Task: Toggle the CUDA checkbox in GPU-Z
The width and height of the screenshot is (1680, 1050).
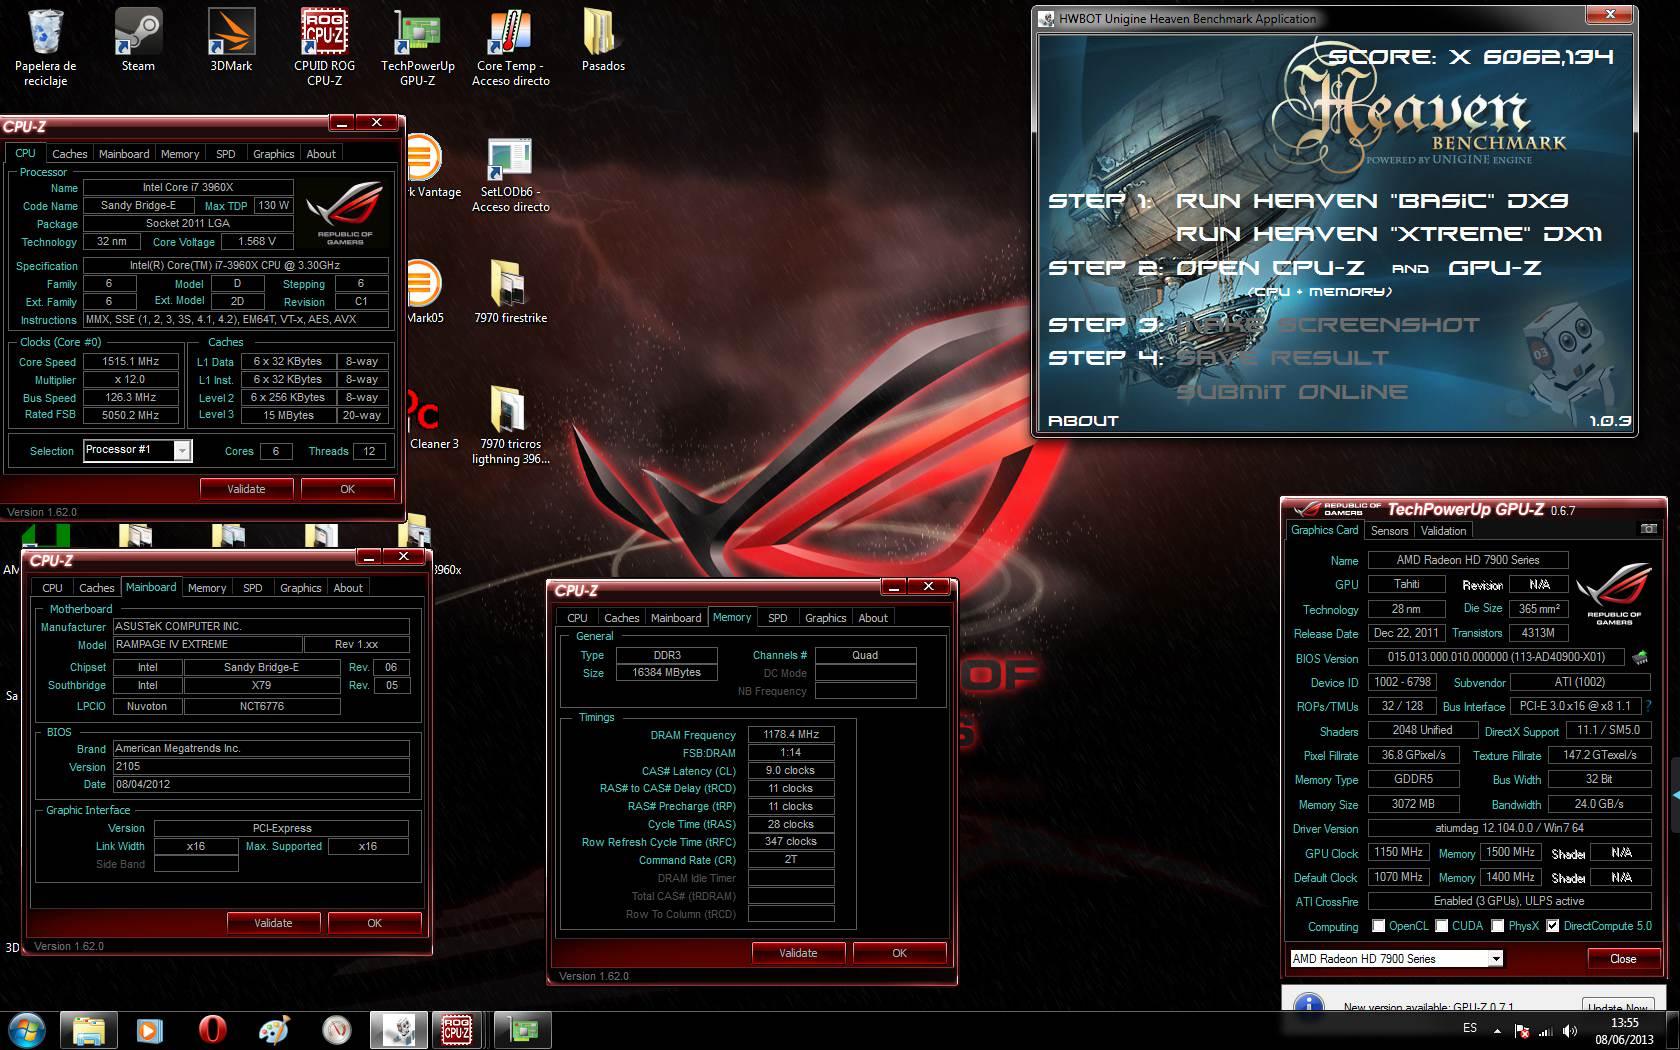Action: [x=1442, y=926]
